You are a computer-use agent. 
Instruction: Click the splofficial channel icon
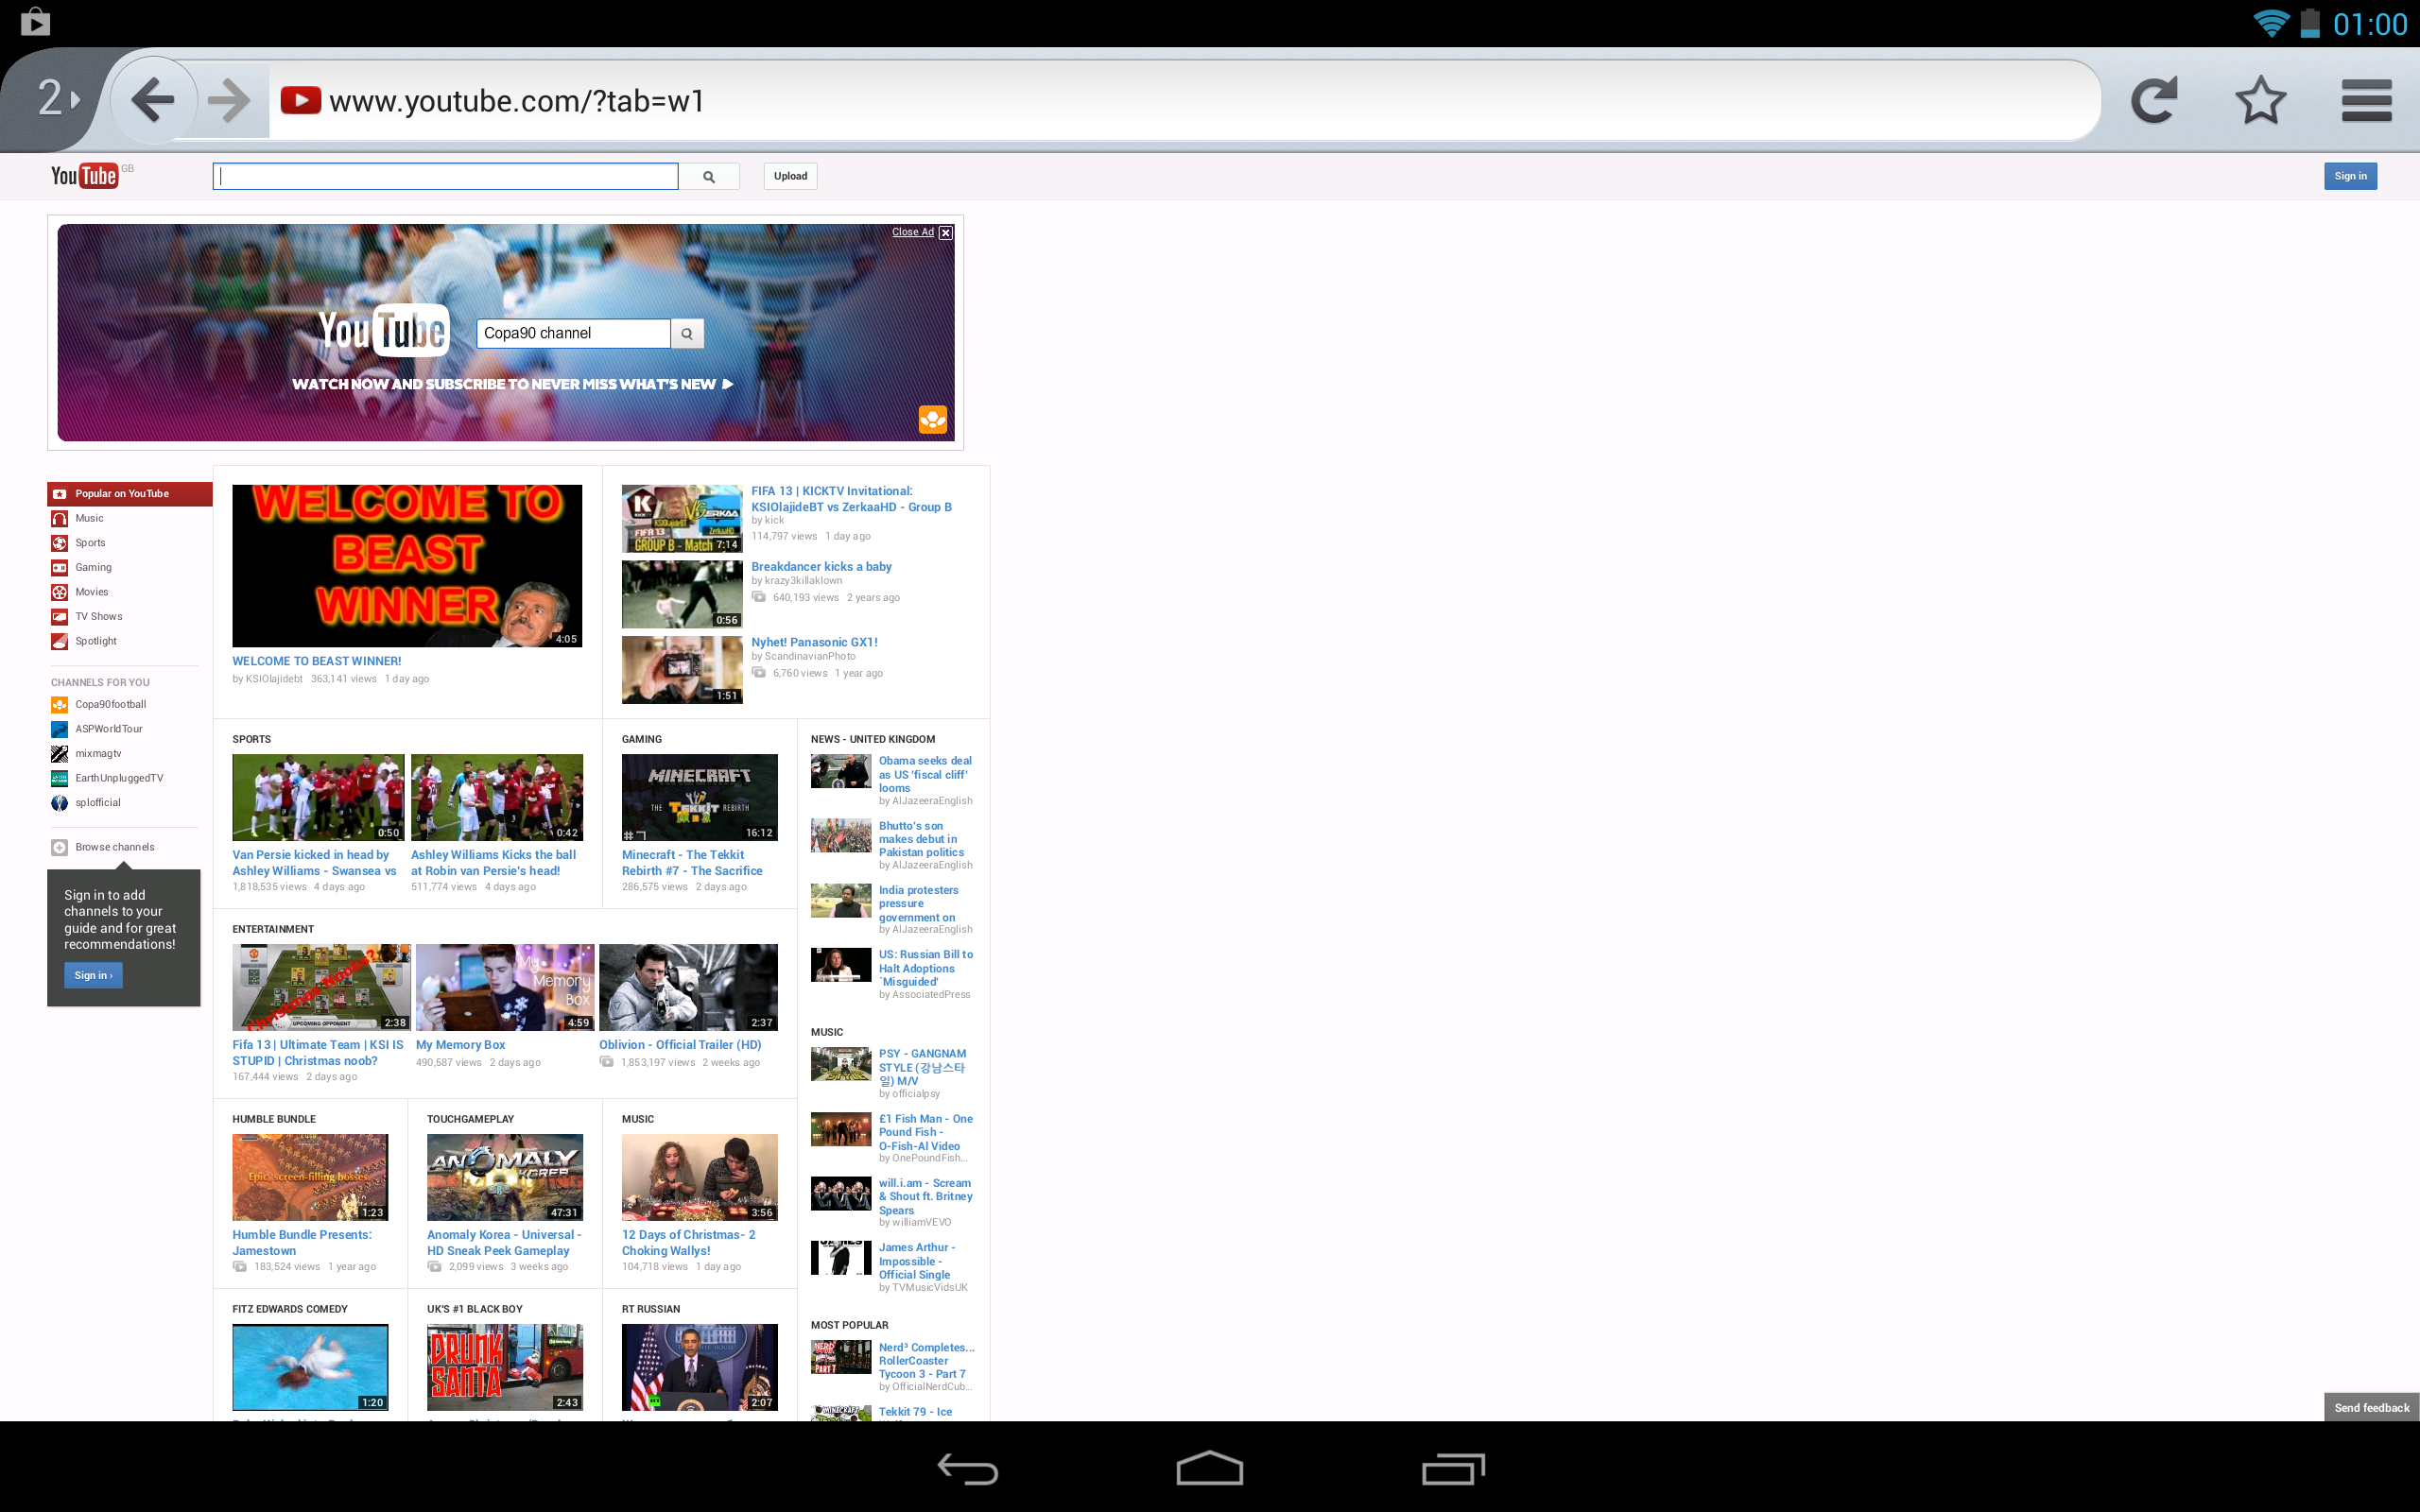click(x=59, y=802)
